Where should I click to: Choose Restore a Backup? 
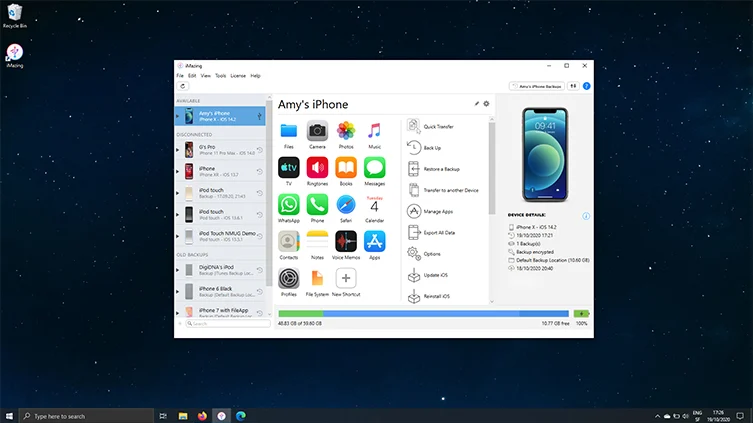click(x=433, y=169)
